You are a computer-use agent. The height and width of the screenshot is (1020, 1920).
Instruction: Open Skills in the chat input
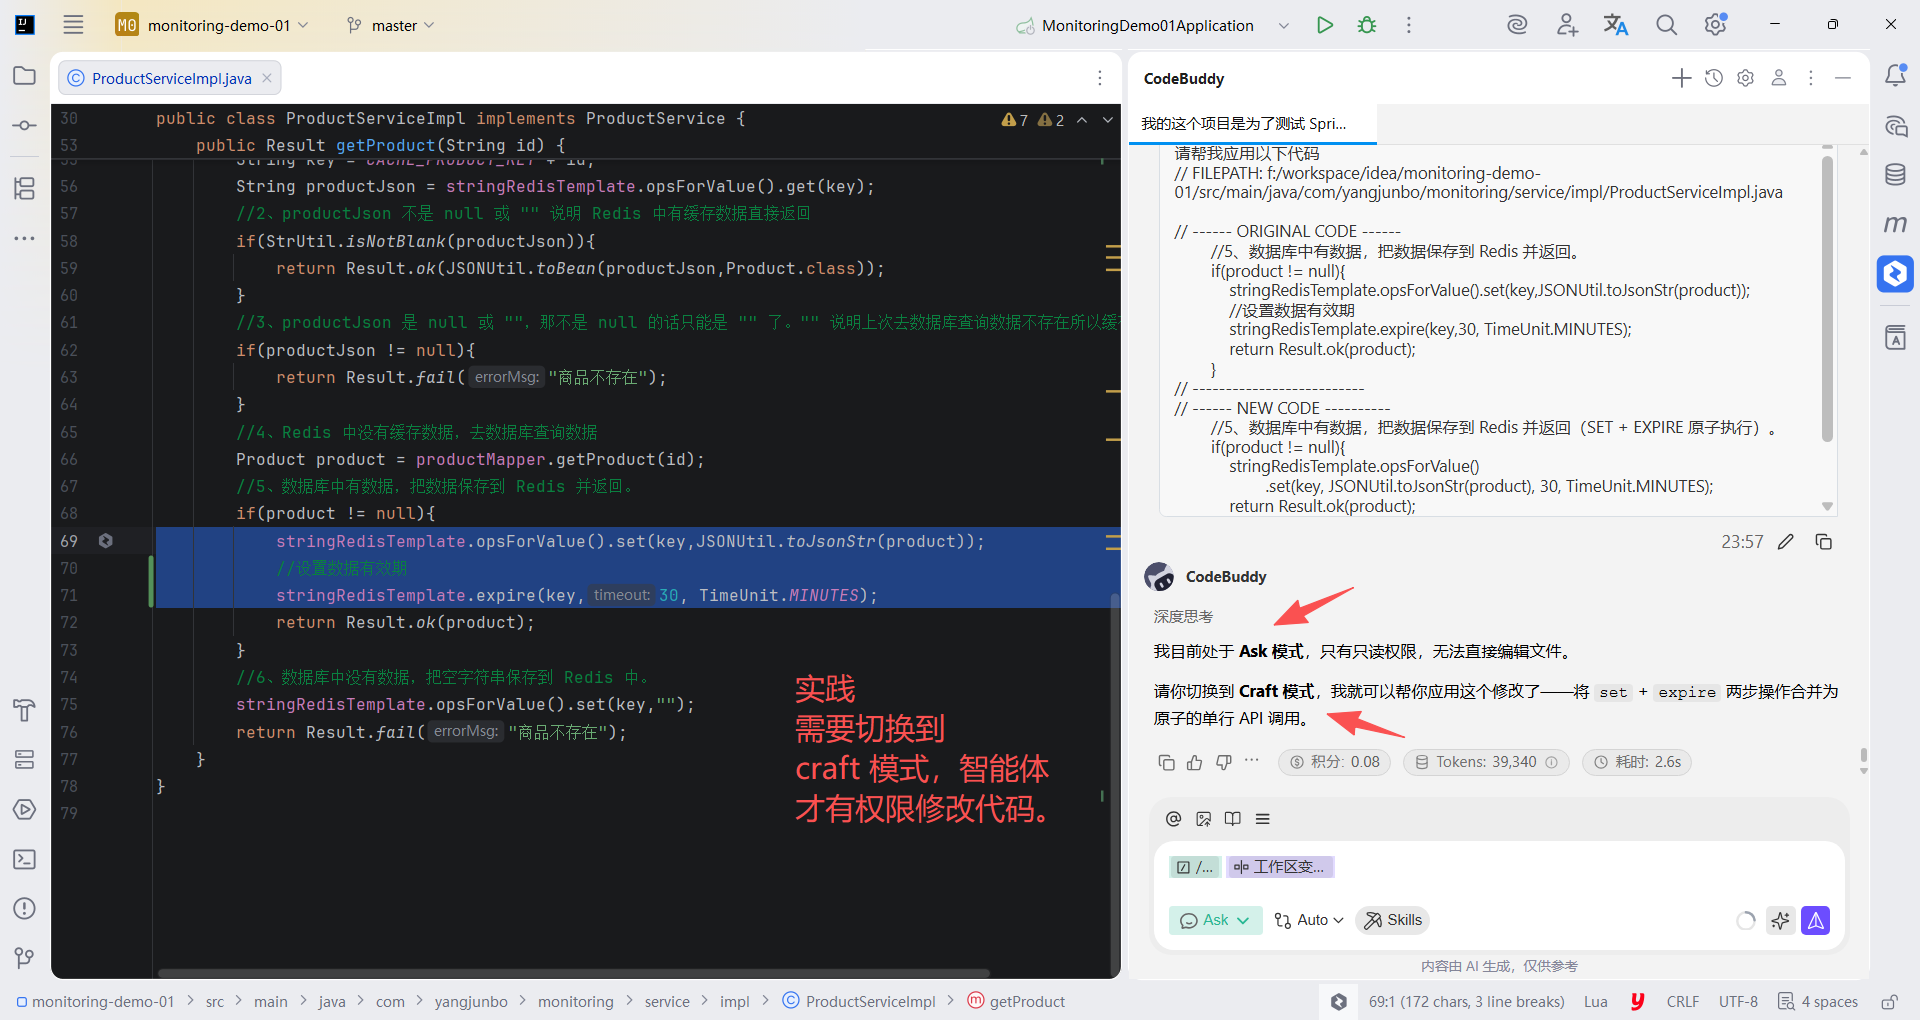(1393, 920)
